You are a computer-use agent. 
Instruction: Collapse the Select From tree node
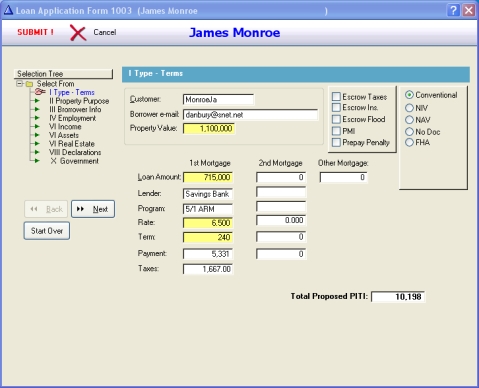20,84
